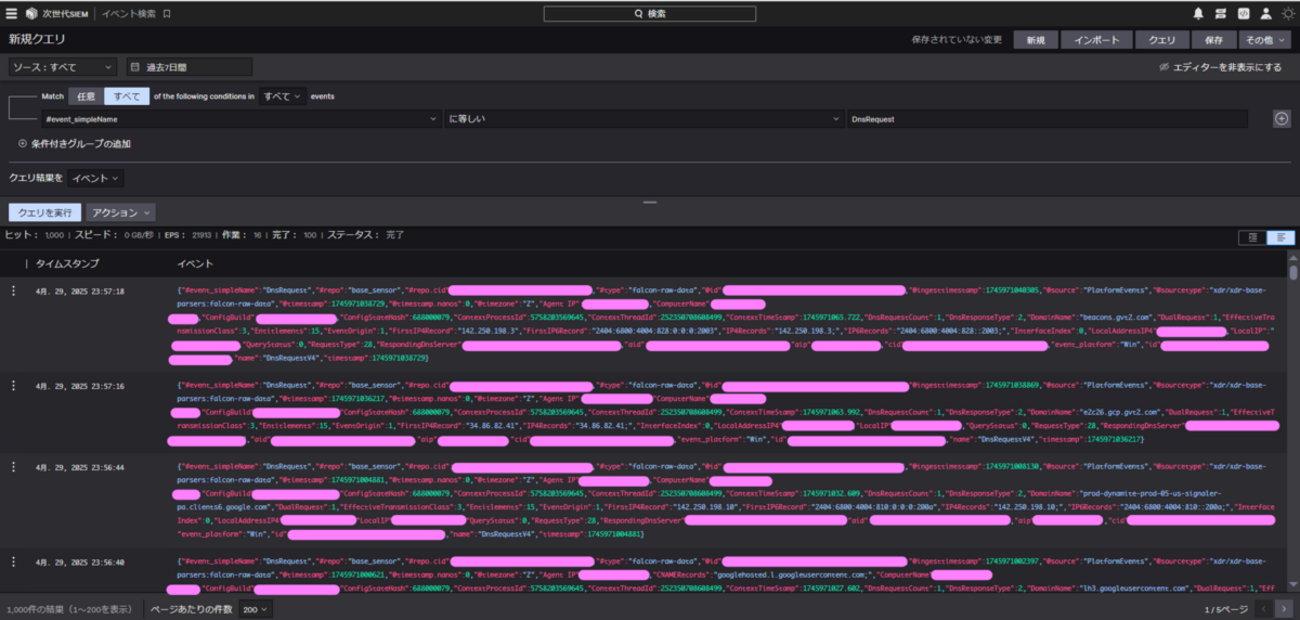Select the すべて match toggle
Screen dimensions: 1300x620
(127, 97)
